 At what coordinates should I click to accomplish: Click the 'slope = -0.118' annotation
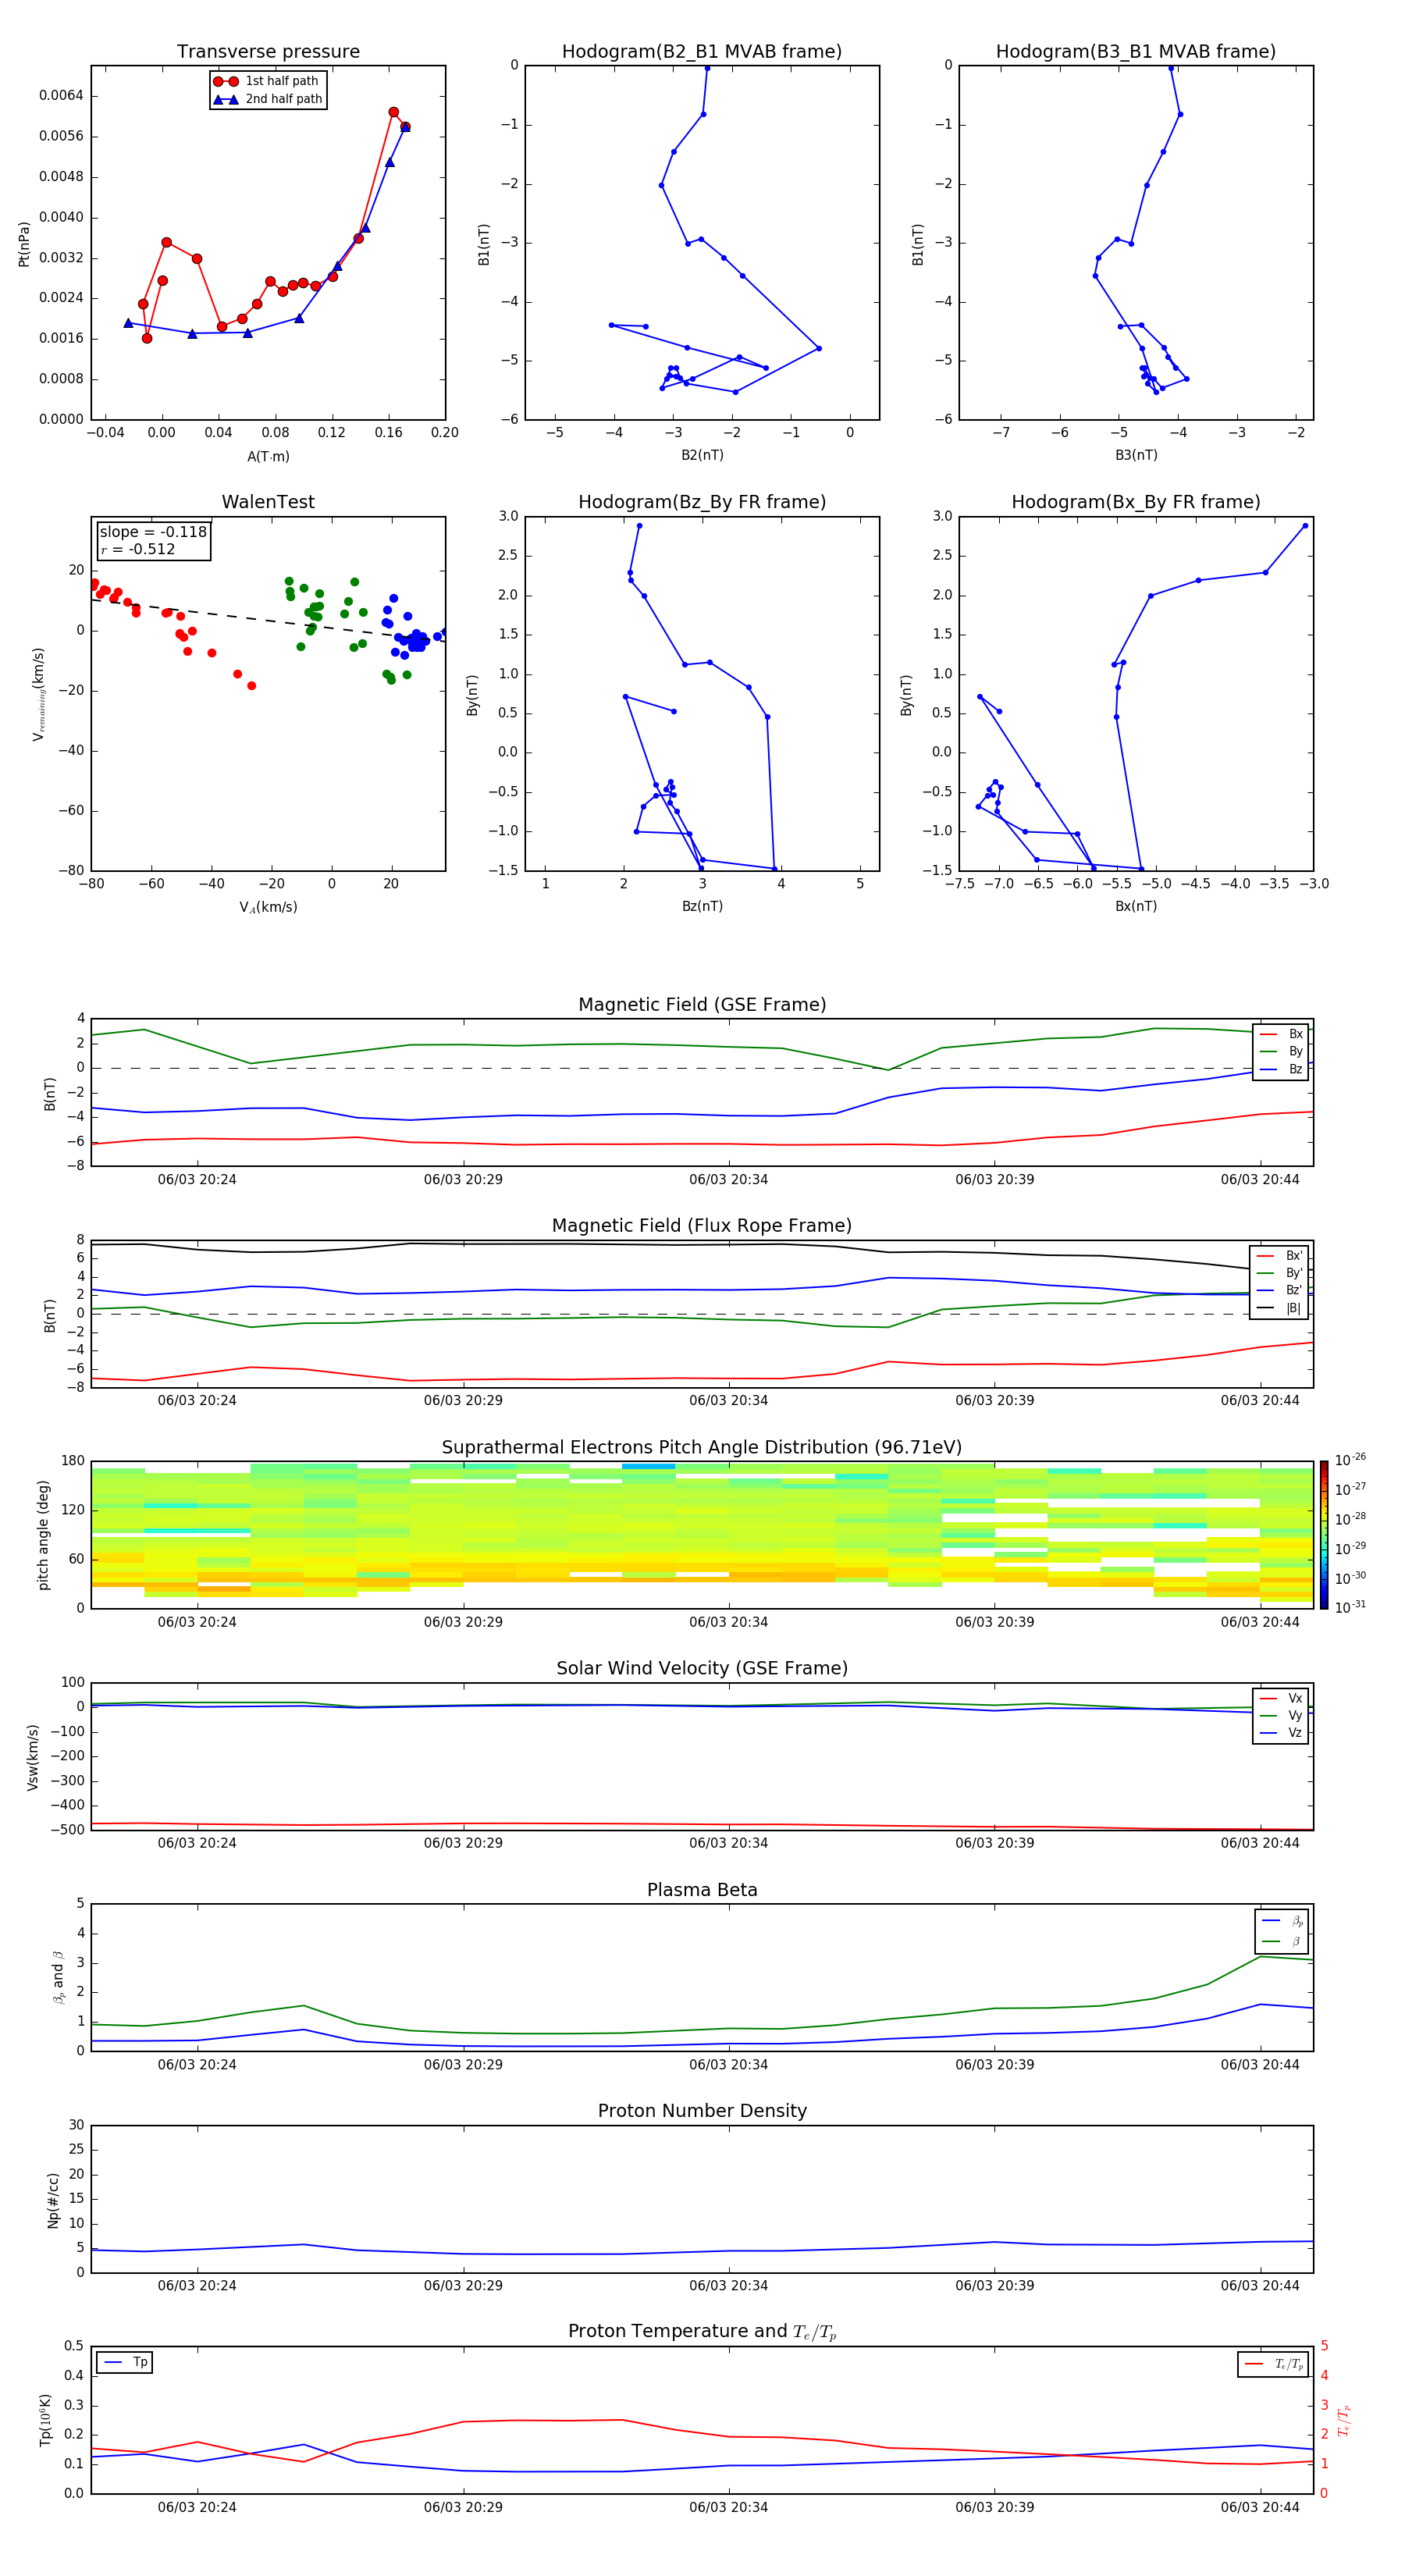click(153, 532)
